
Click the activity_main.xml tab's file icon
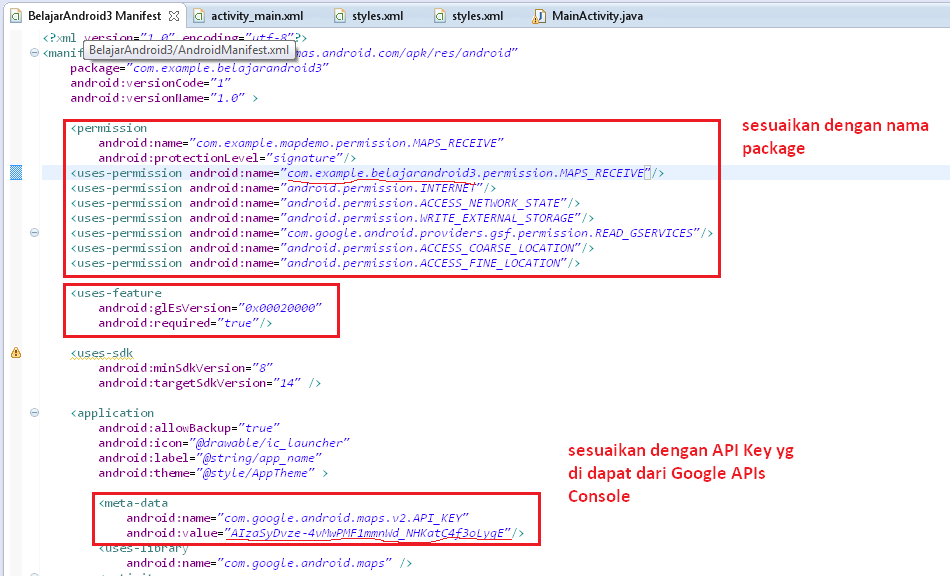tap(198, 16)
